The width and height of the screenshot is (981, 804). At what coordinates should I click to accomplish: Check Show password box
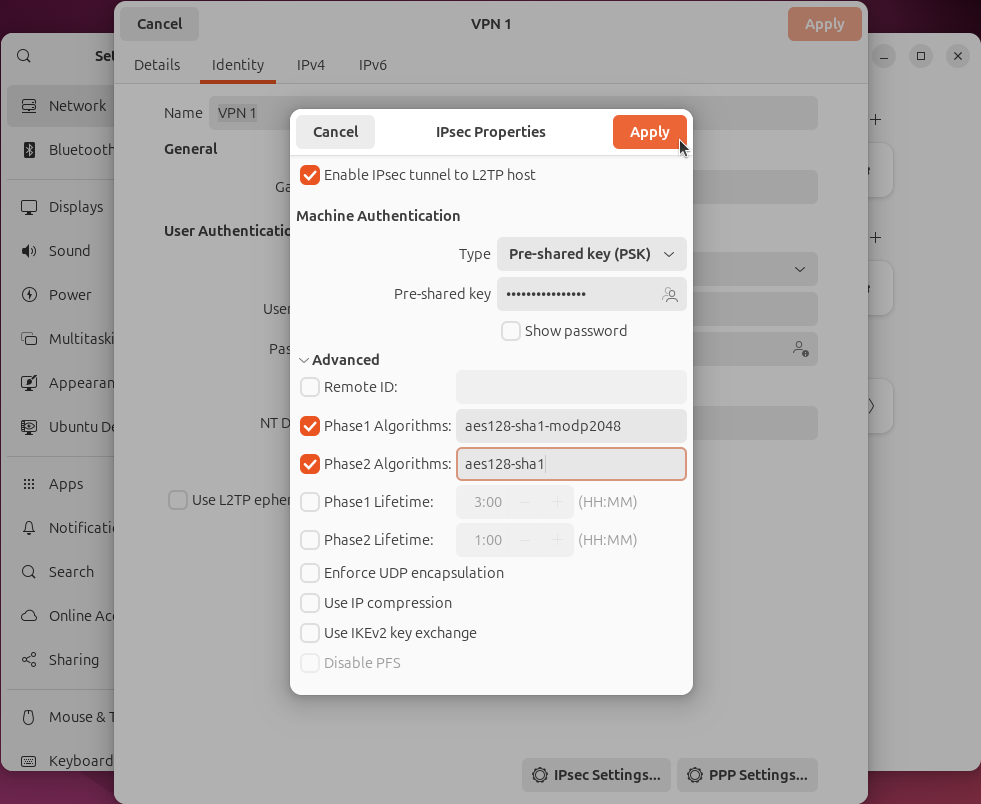pyautogui.click(x=511, y=331)
